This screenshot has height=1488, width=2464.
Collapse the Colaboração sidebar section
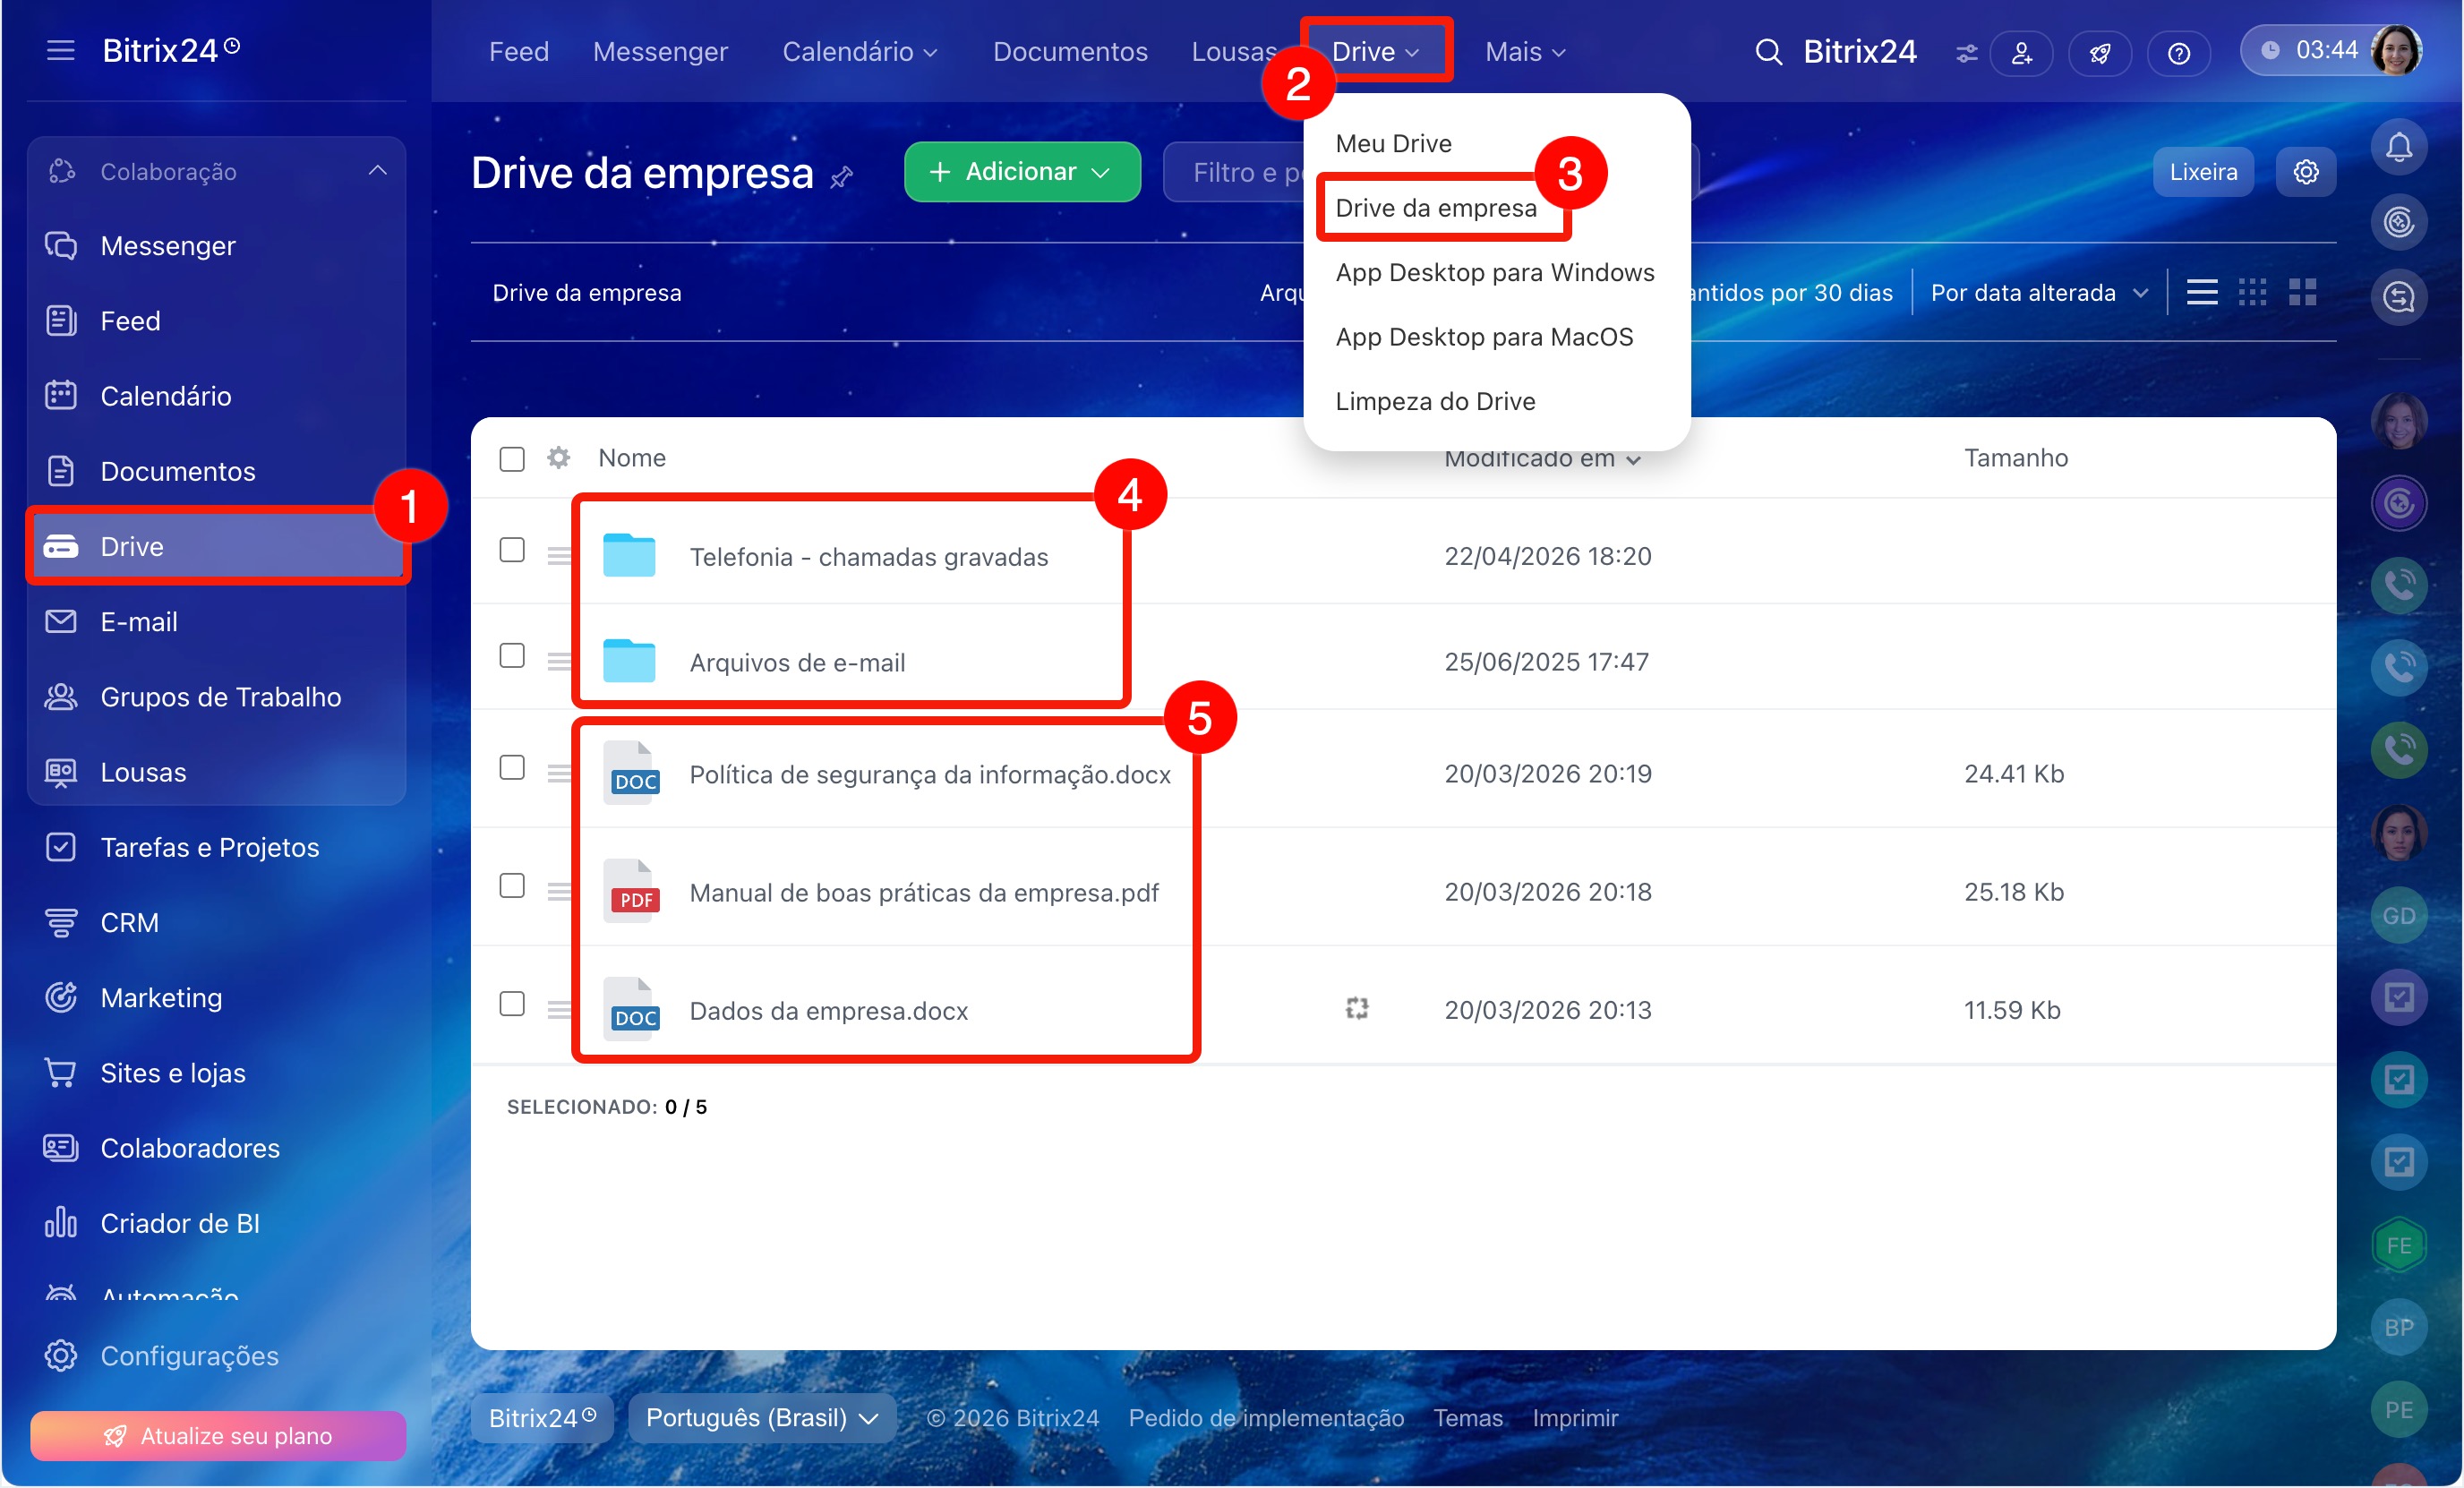click(x=377, y=171)
